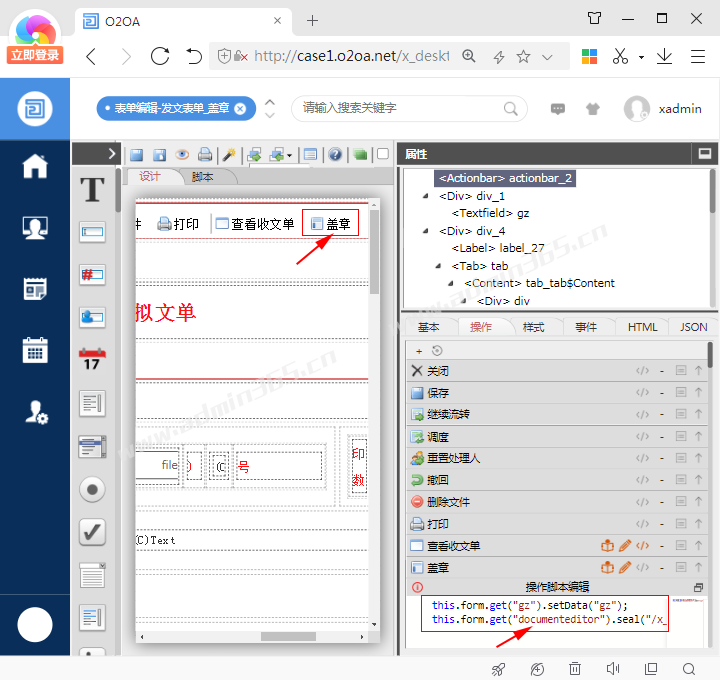
Task: Reload the page with browser refresh
Action: [160, 56]
